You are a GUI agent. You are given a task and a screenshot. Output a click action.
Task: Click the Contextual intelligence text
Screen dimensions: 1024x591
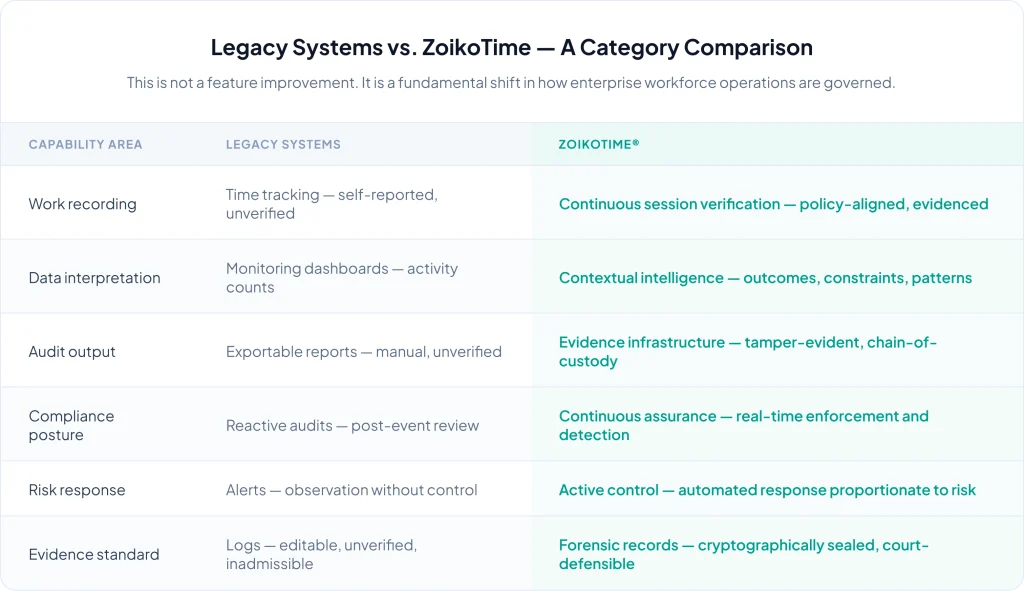[765, 278]
